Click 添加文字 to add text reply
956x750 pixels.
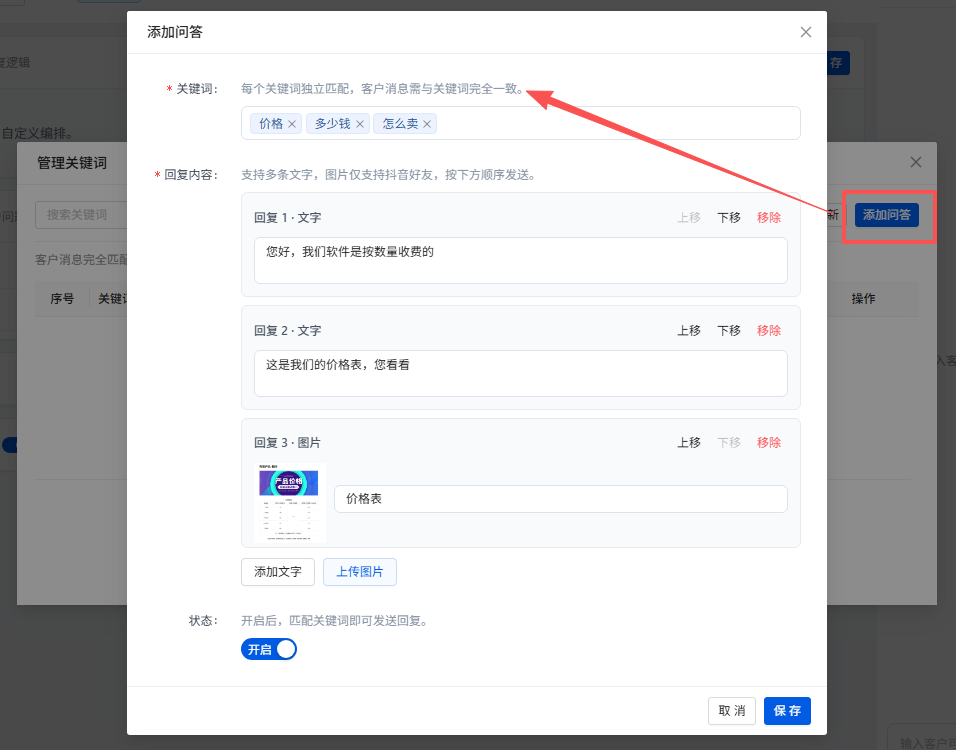[x=277, y=572]
